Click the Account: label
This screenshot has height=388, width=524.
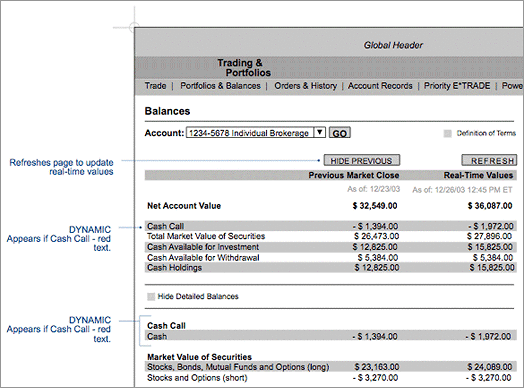(x=164, y=133)
